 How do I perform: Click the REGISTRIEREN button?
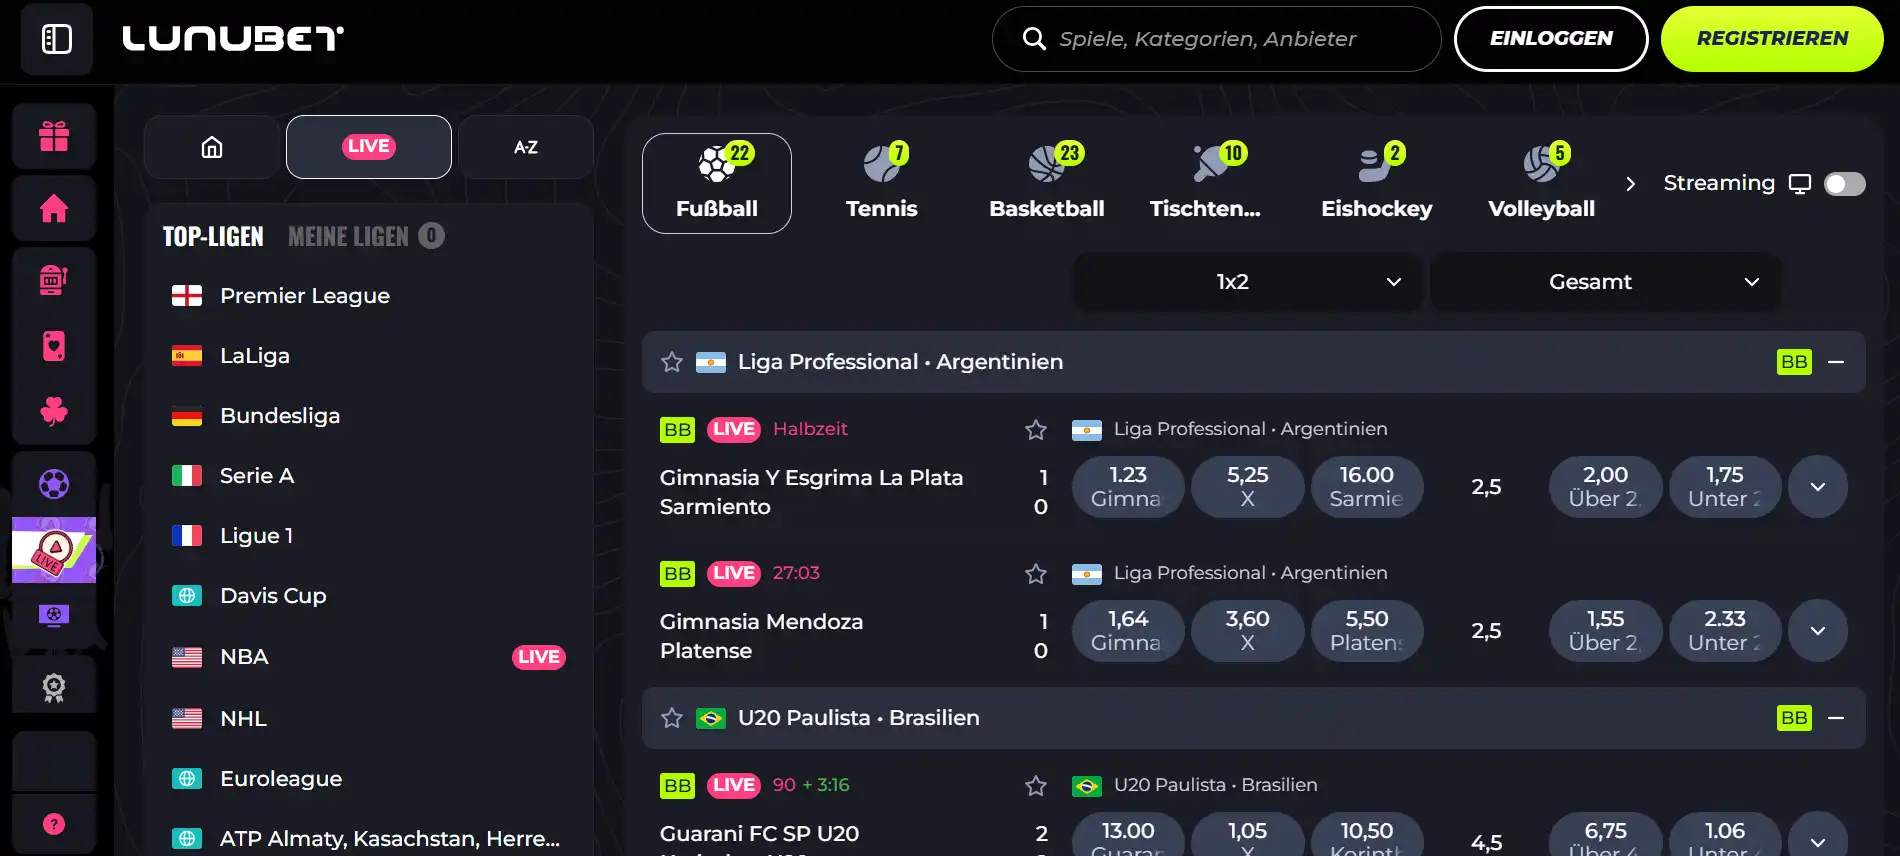[1772, 39]
